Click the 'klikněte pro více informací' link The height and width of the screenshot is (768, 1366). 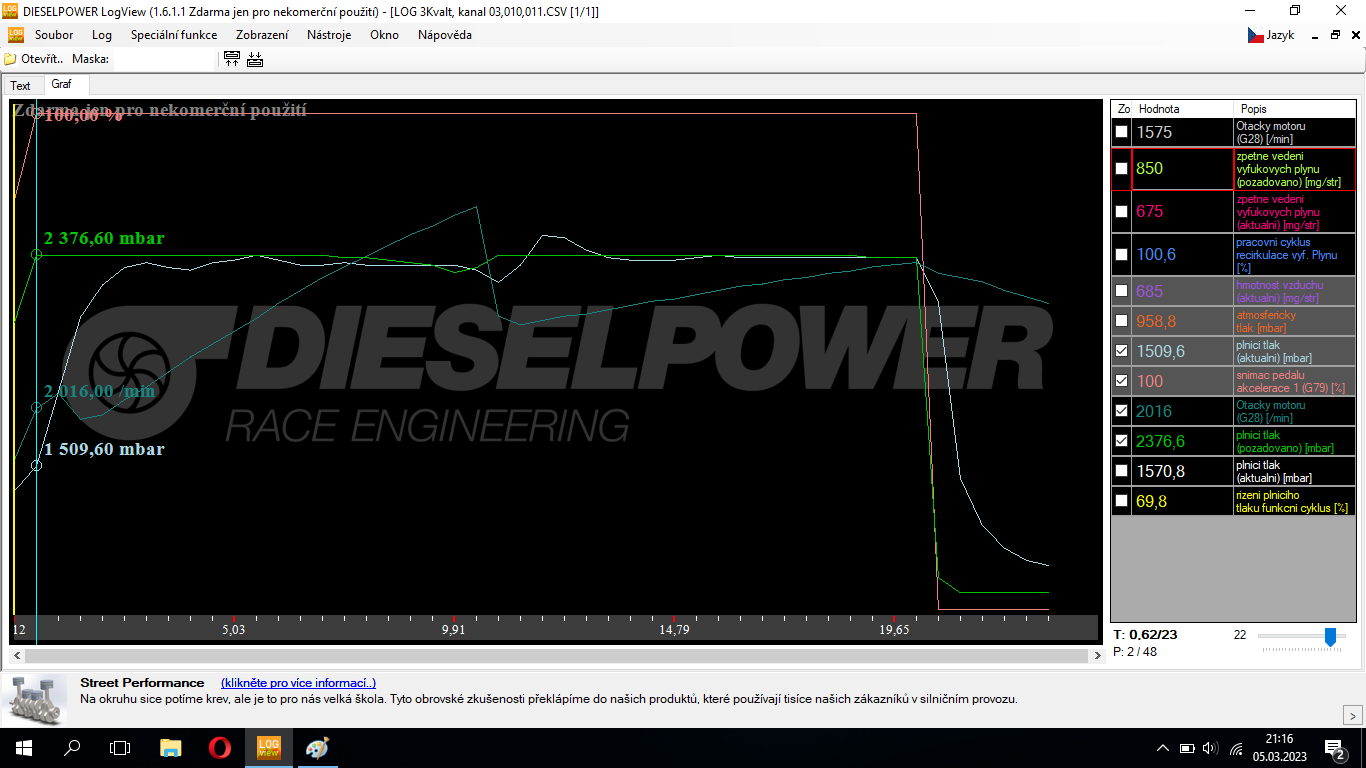pyautogui.click(x=298, y=683)
